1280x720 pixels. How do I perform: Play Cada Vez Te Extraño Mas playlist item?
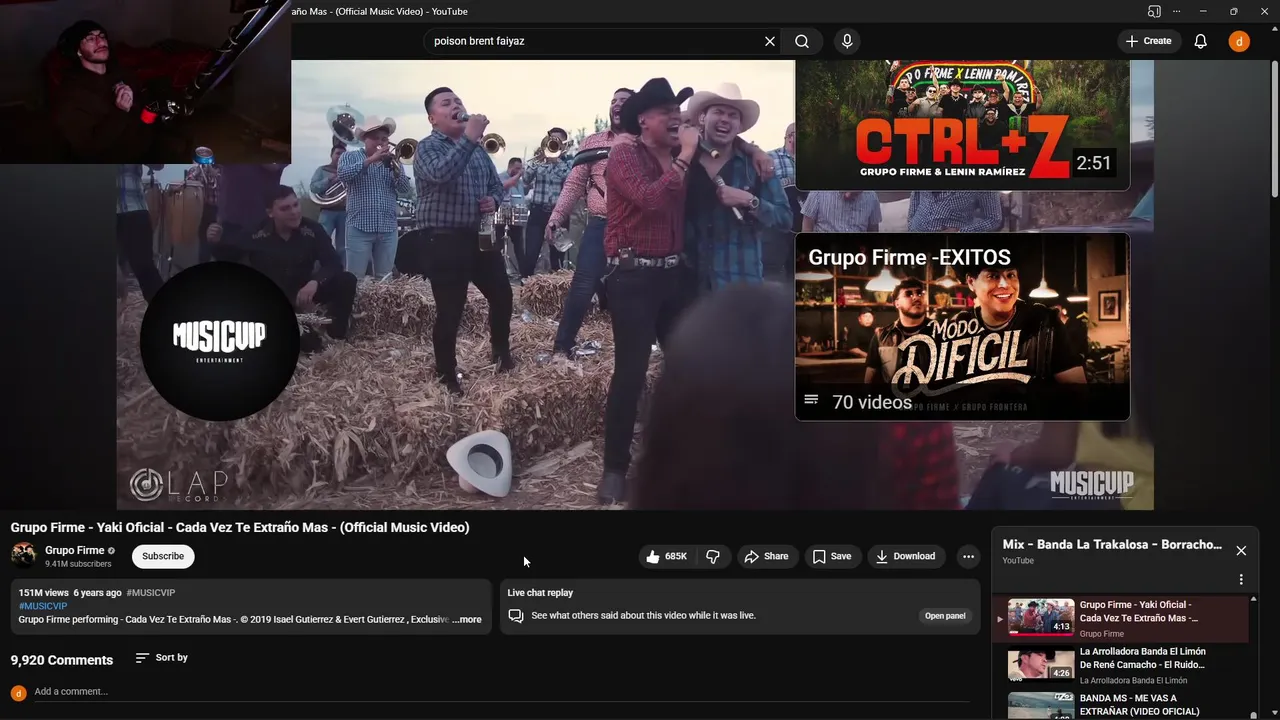pyautogui.click(x=1120, y=618)
